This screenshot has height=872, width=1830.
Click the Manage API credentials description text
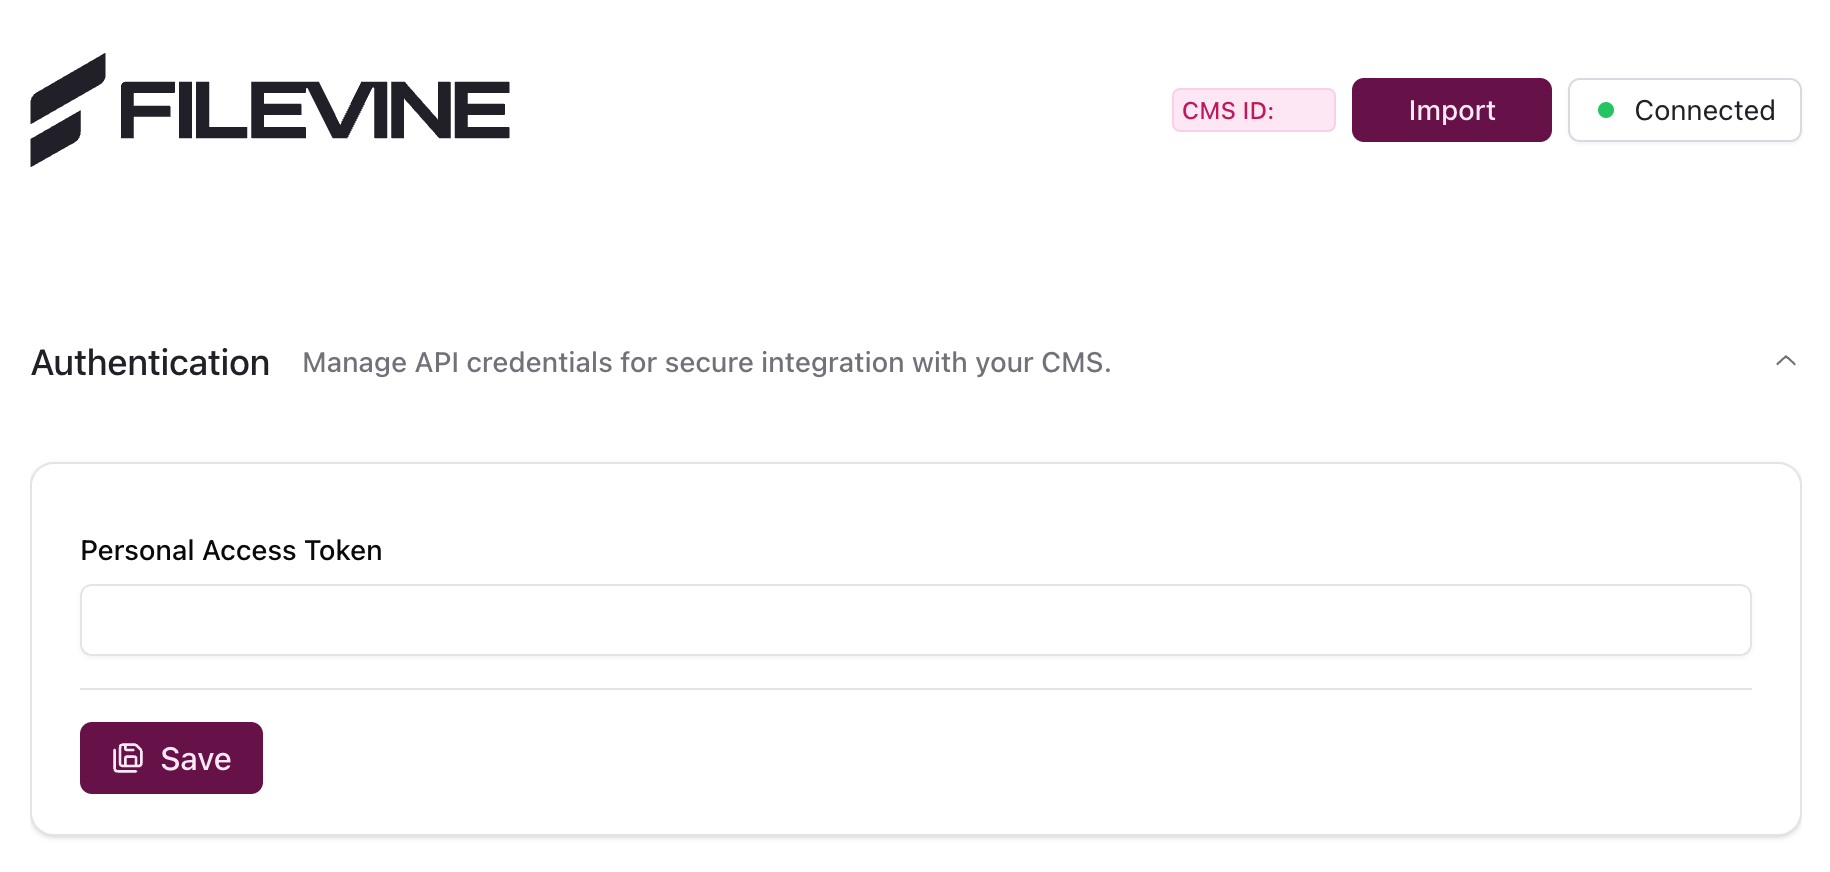[706, 363]
